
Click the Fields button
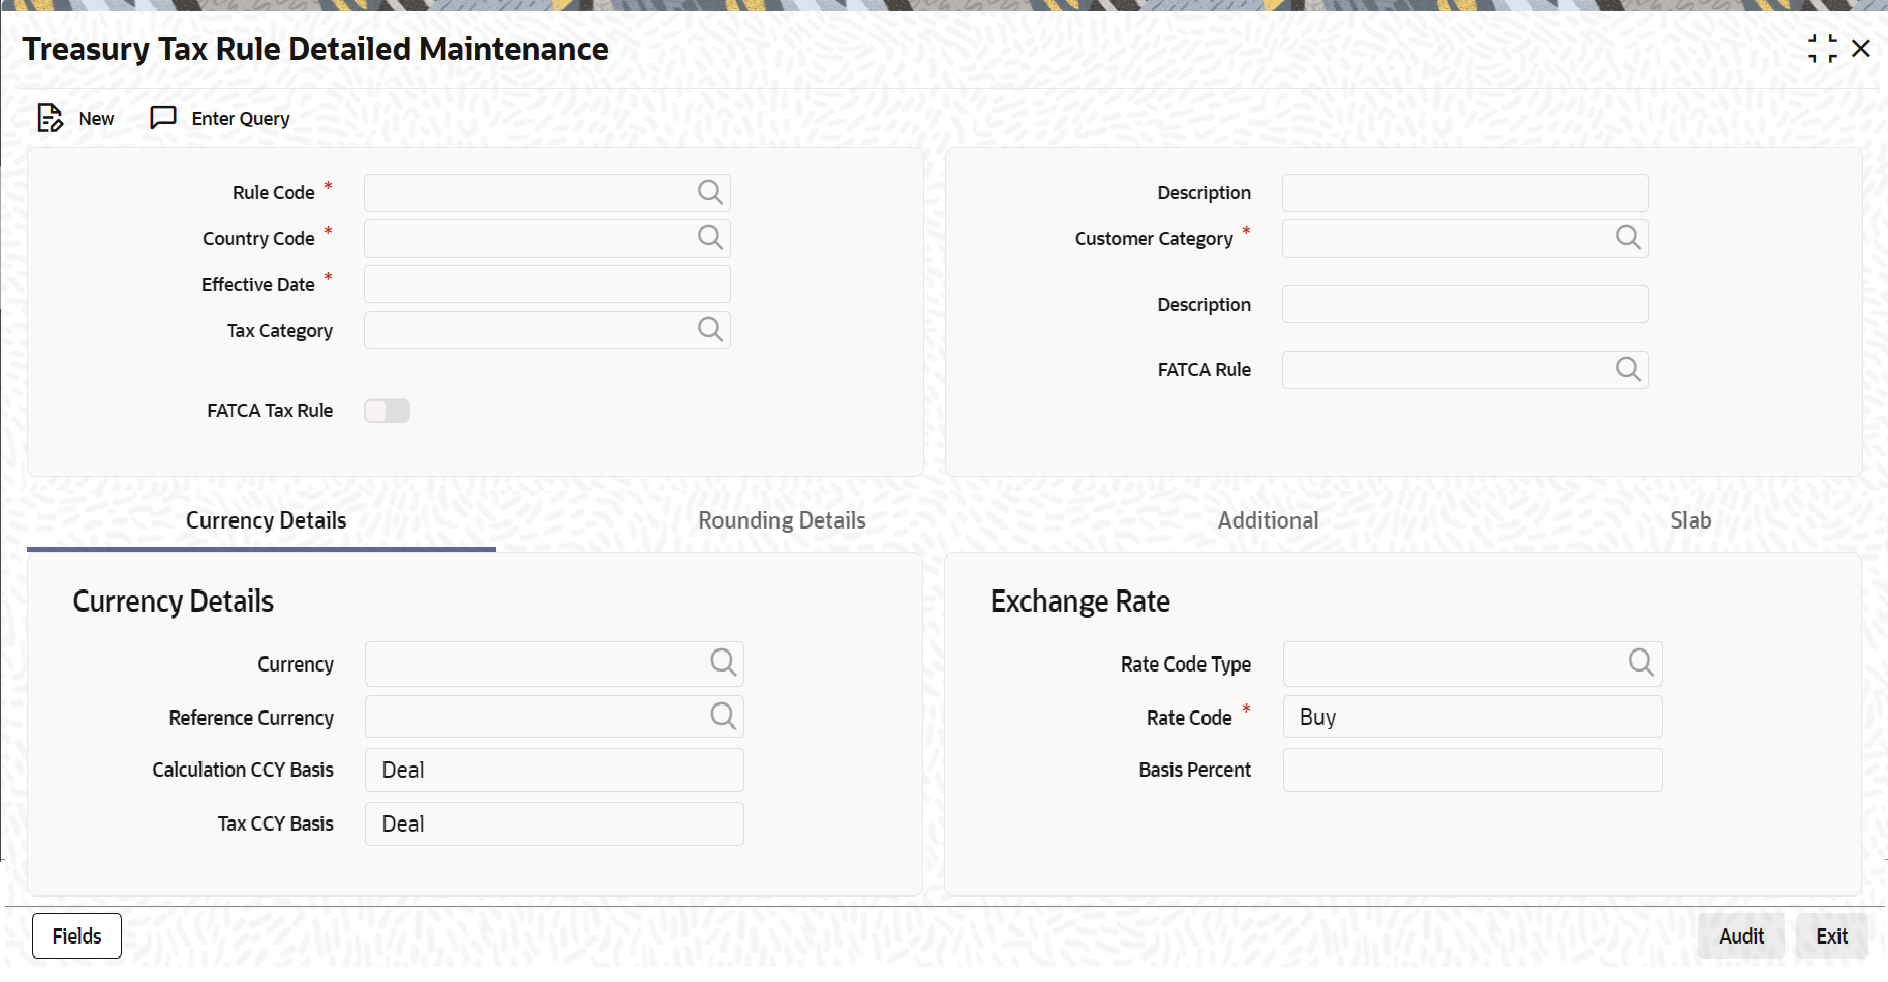(77, 936)
